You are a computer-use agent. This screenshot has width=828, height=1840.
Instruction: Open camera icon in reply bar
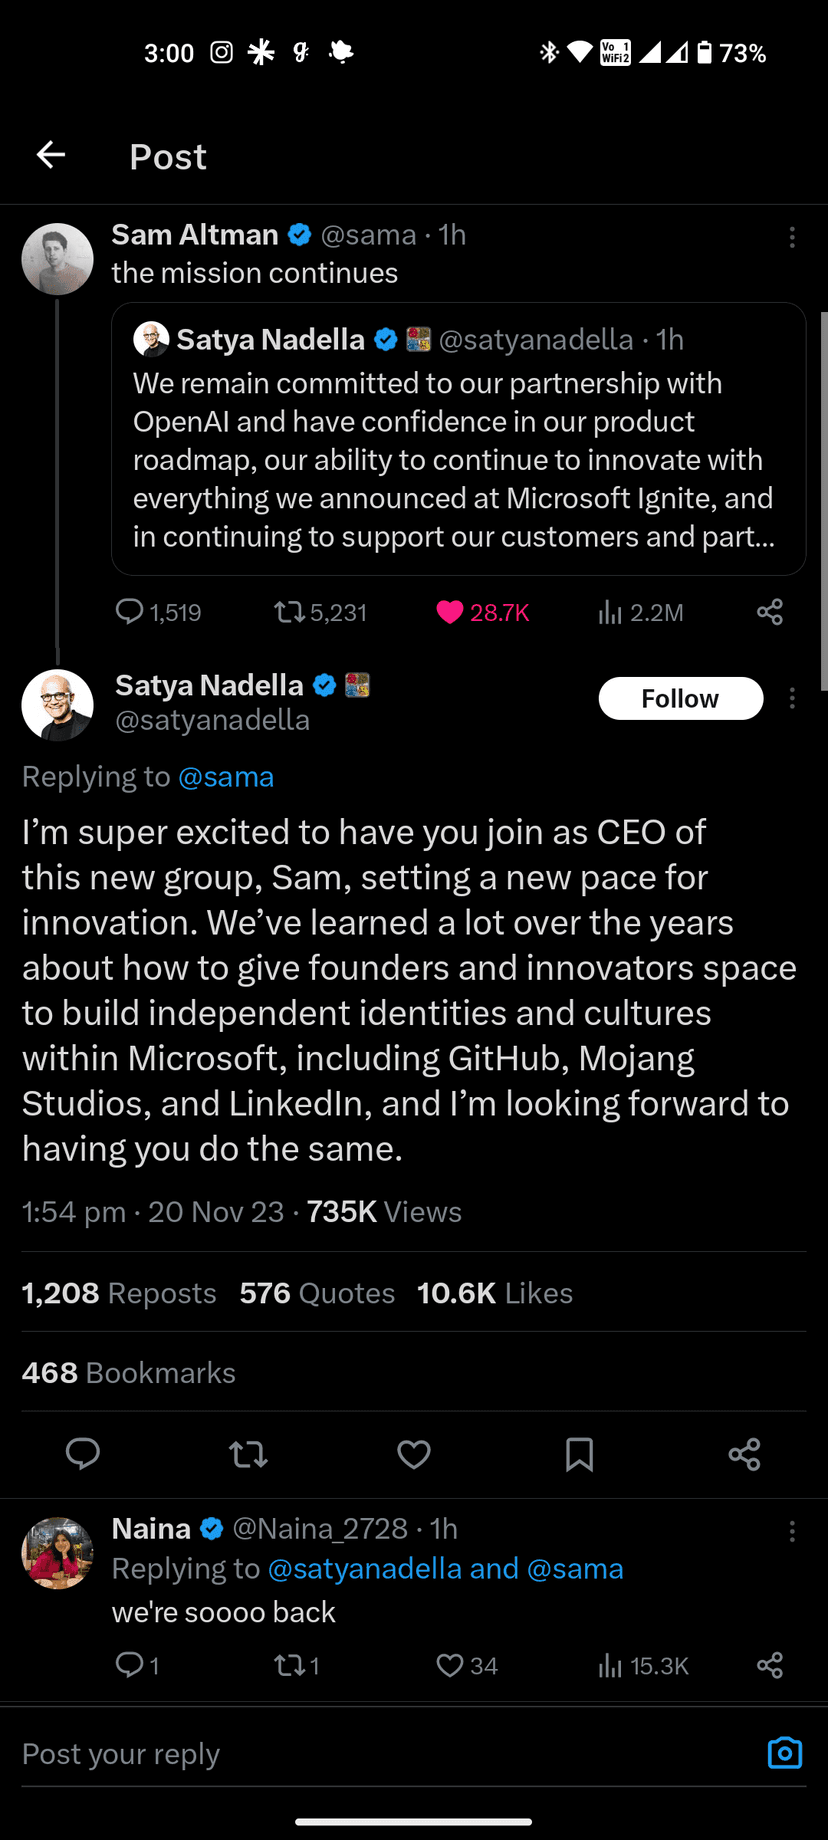click(x=785, y=1753)
